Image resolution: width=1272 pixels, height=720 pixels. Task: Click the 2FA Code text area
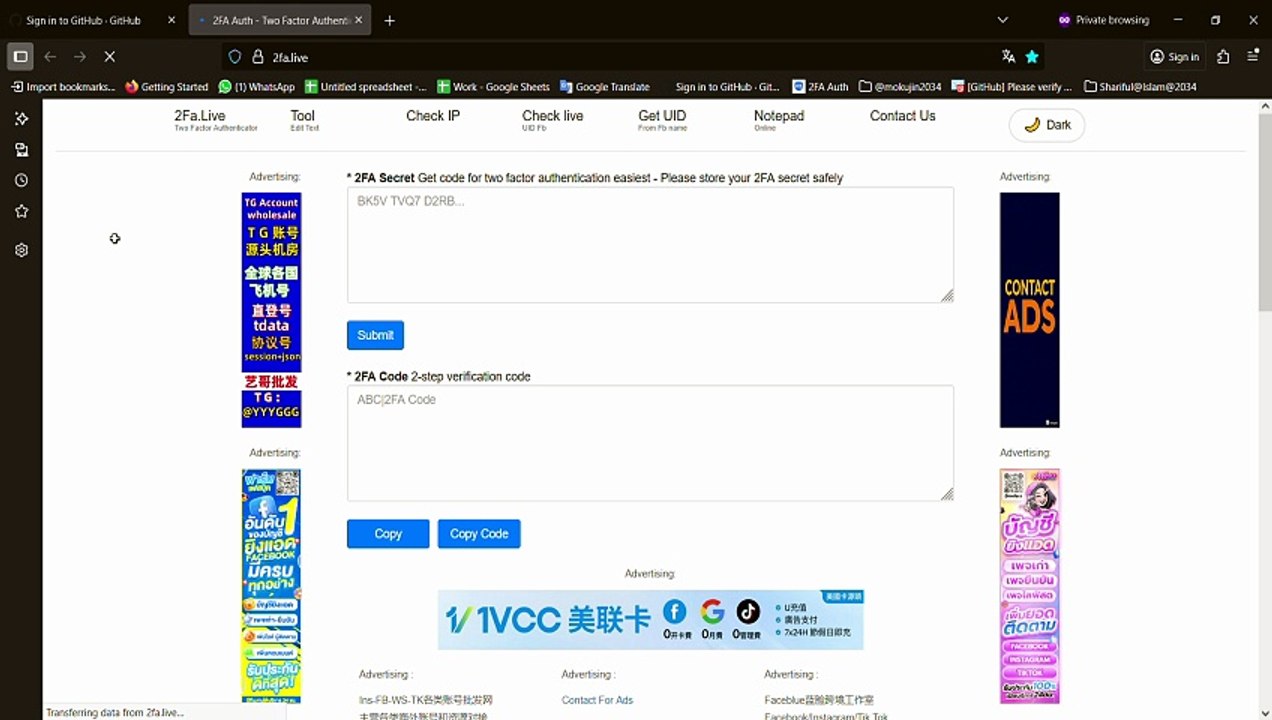tap(650, 443)
